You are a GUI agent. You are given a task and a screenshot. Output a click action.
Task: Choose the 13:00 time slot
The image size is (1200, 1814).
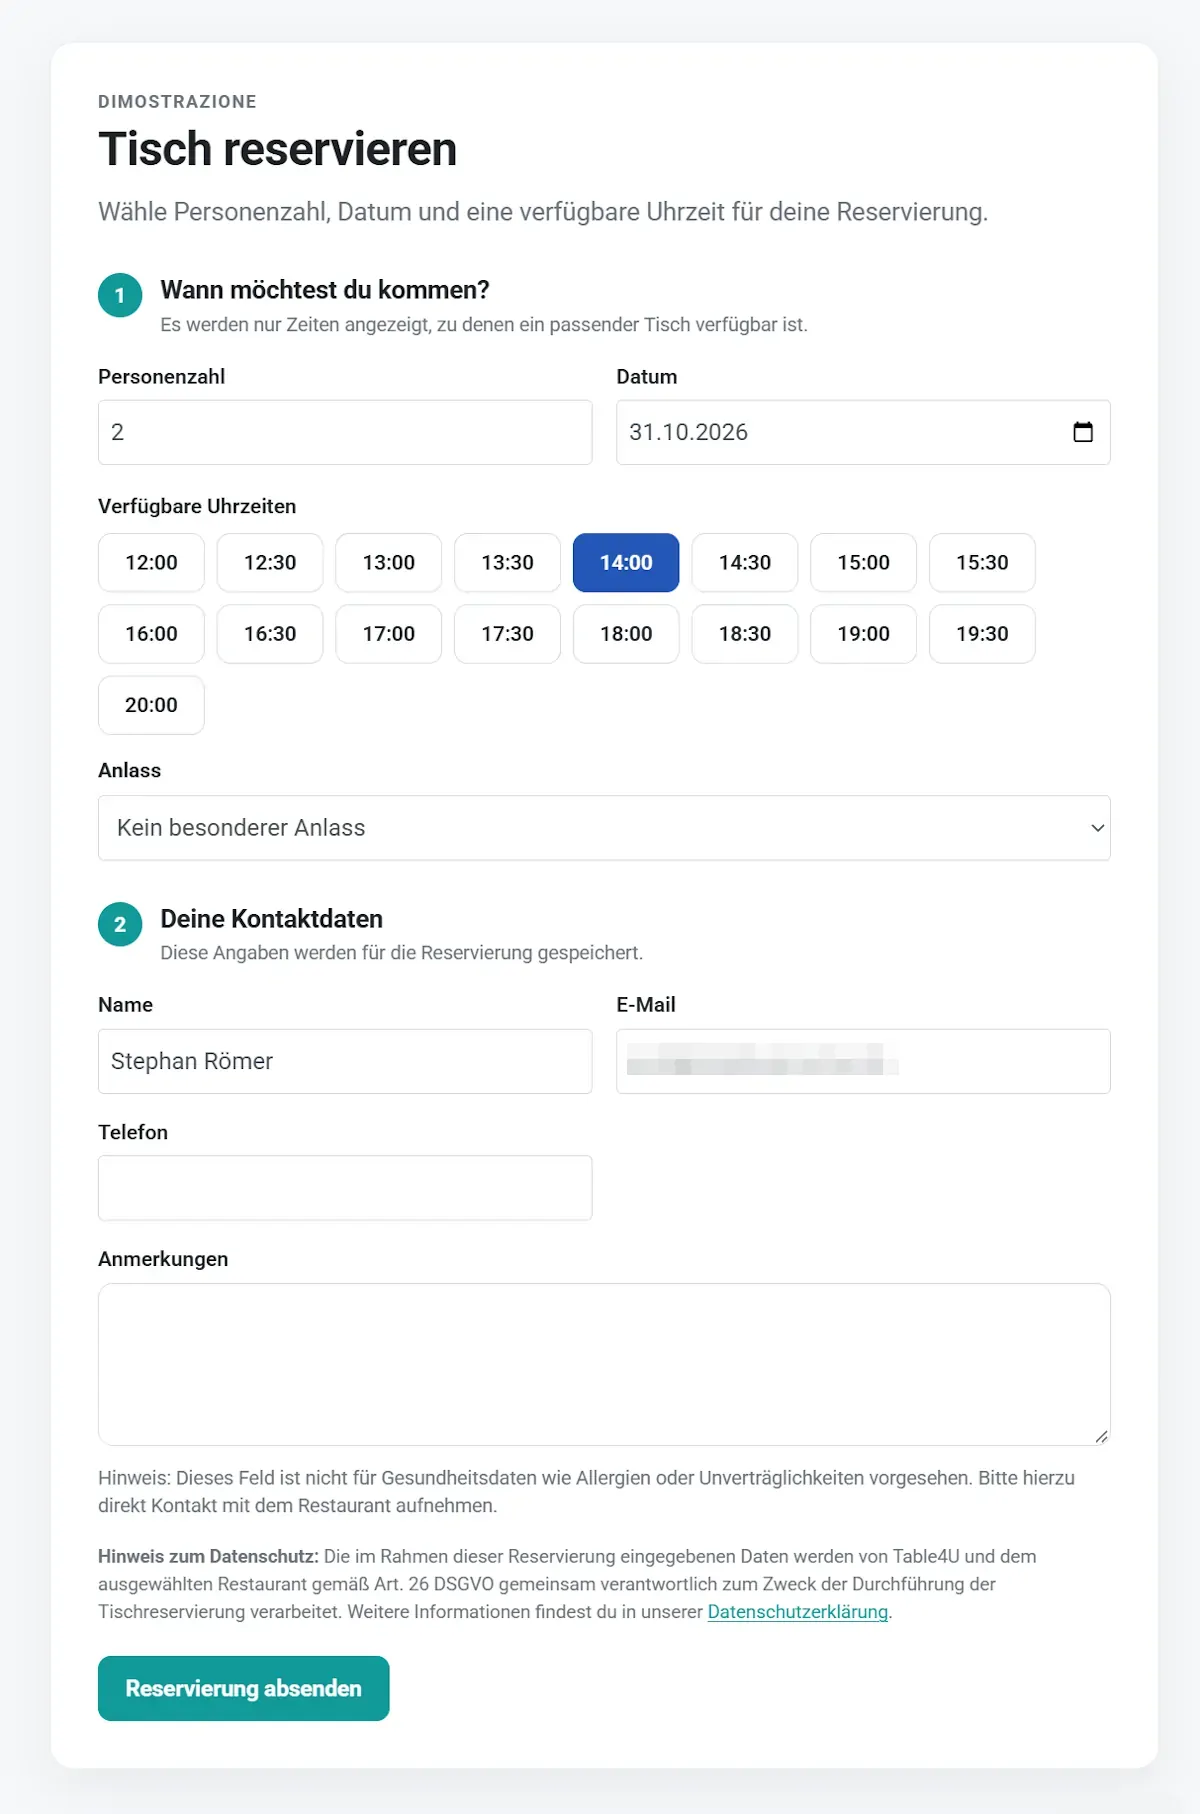pos(389,563)
